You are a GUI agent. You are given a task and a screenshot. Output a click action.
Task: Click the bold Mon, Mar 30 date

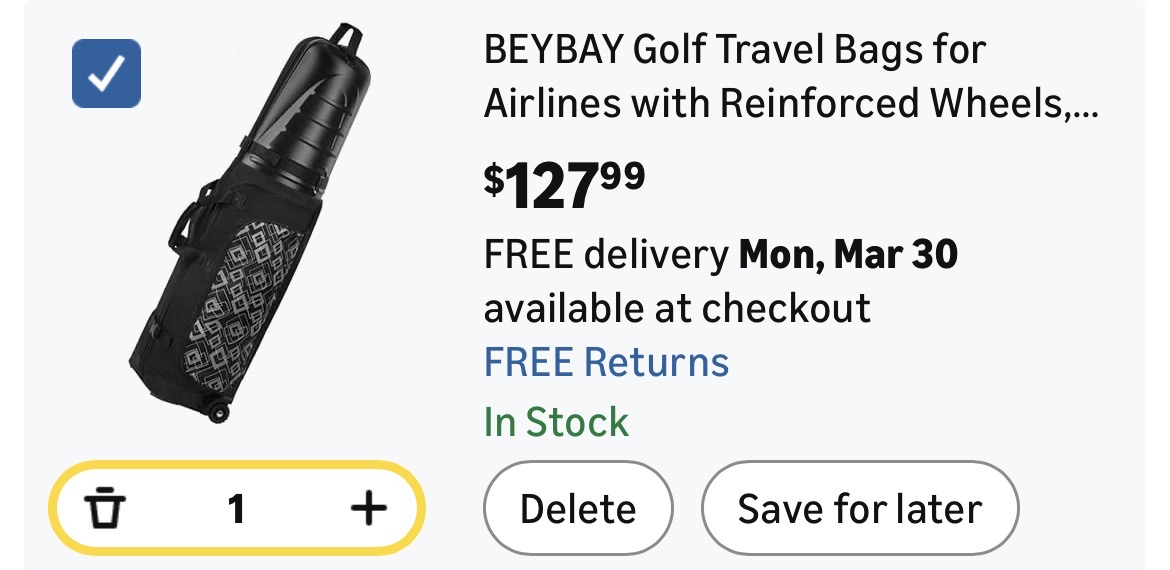click(848, 256)
